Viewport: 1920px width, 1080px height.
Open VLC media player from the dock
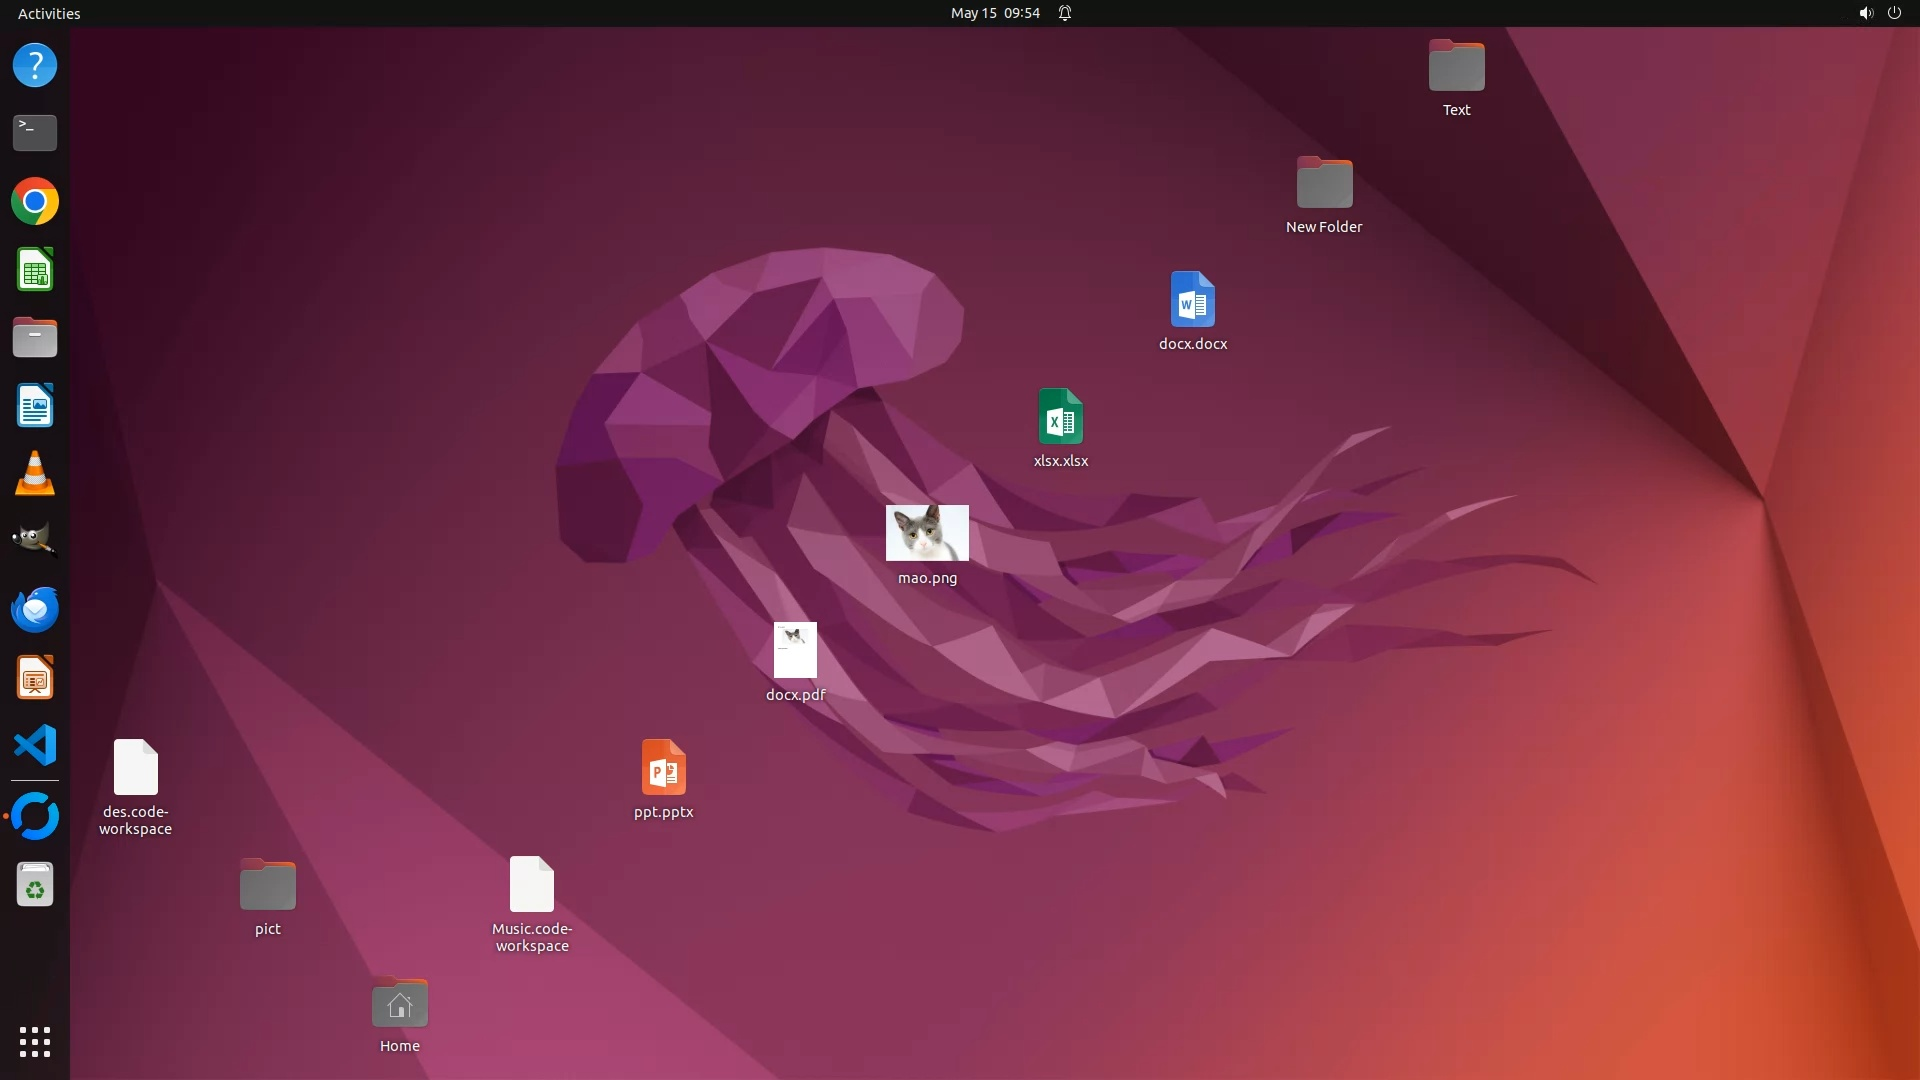coord(35,474)
